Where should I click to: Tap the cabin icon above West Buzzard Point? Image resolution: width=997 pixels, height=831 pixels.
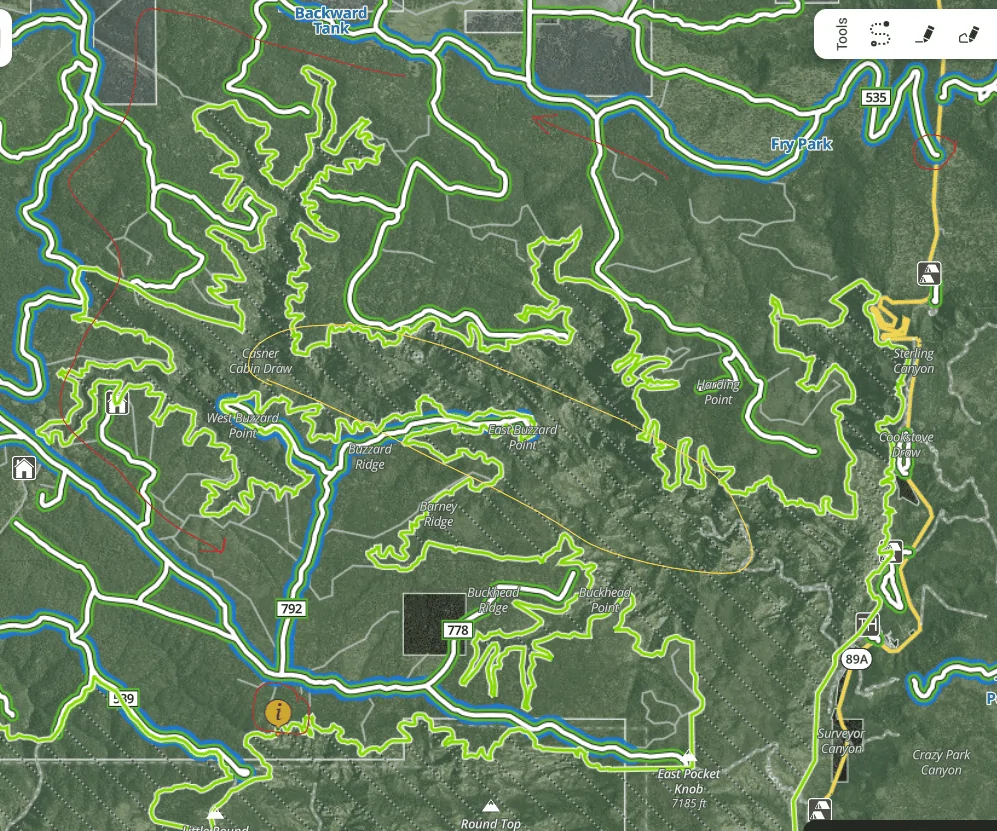117,402
